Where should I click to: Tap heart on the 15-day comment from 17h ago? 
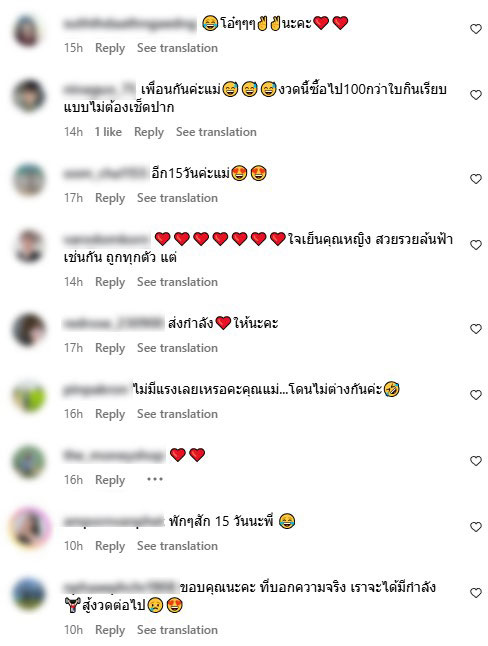tap(476, 179)
